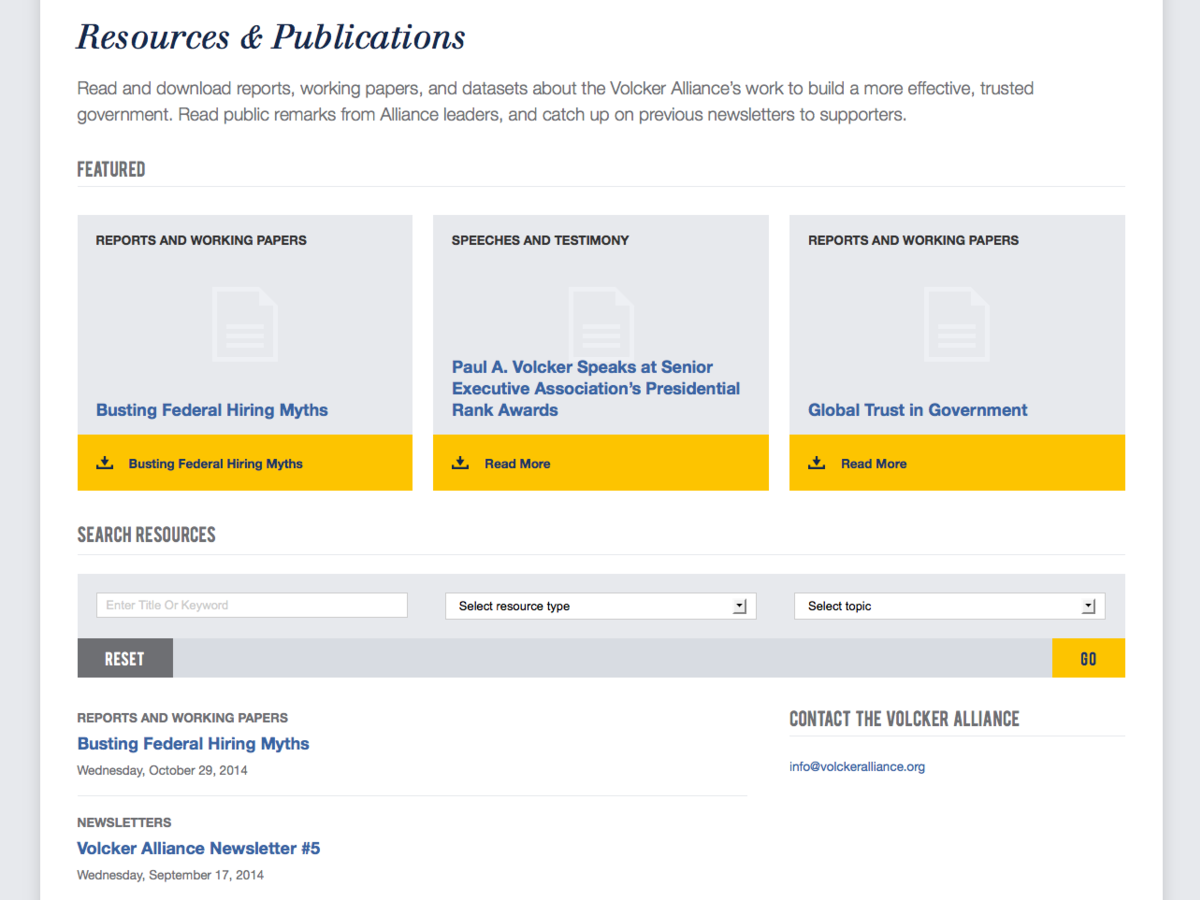Click download icon beside Volcker speech Read More
Image resolution: width=1200 pixels, height=900 pixels.
pos(460,463)
